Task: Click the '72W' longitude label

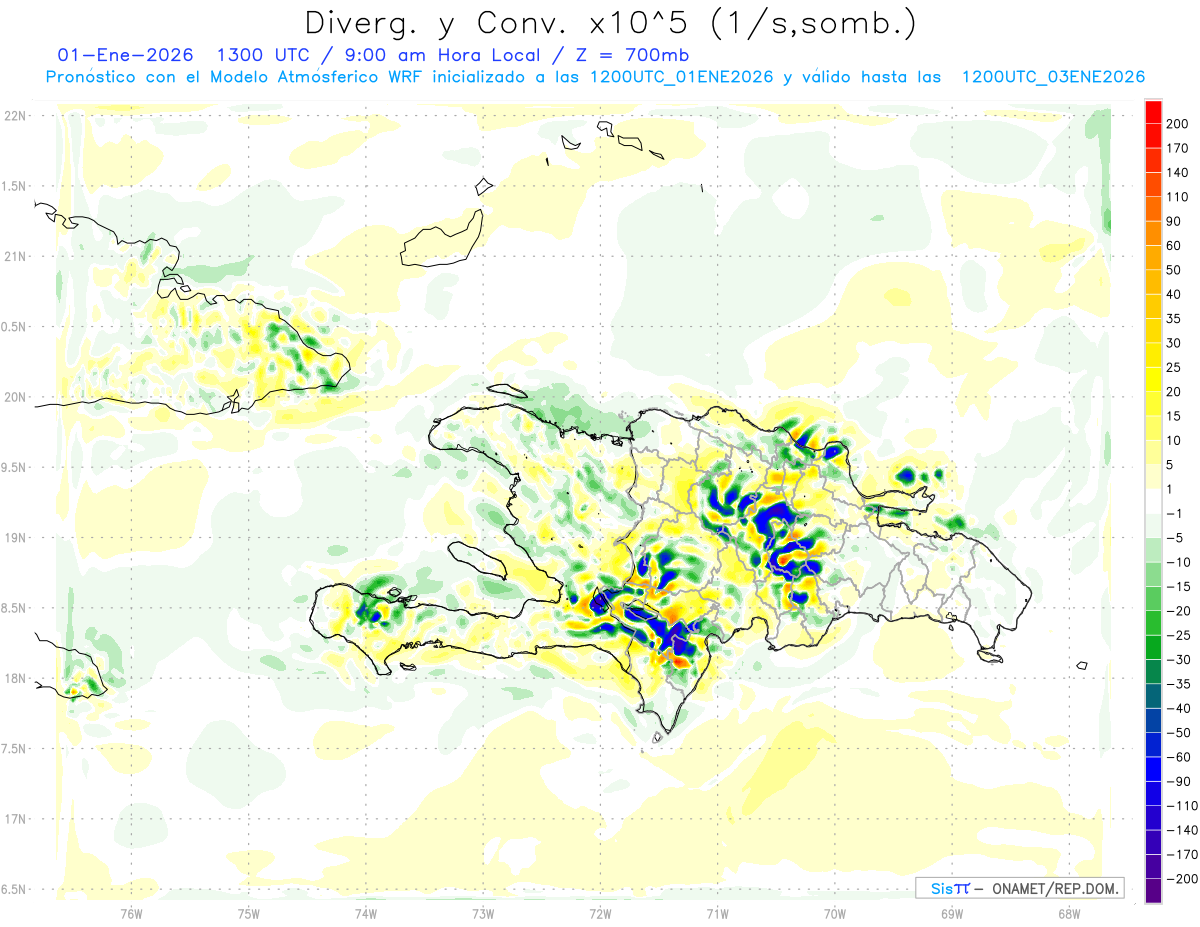Action: point(600,914)
